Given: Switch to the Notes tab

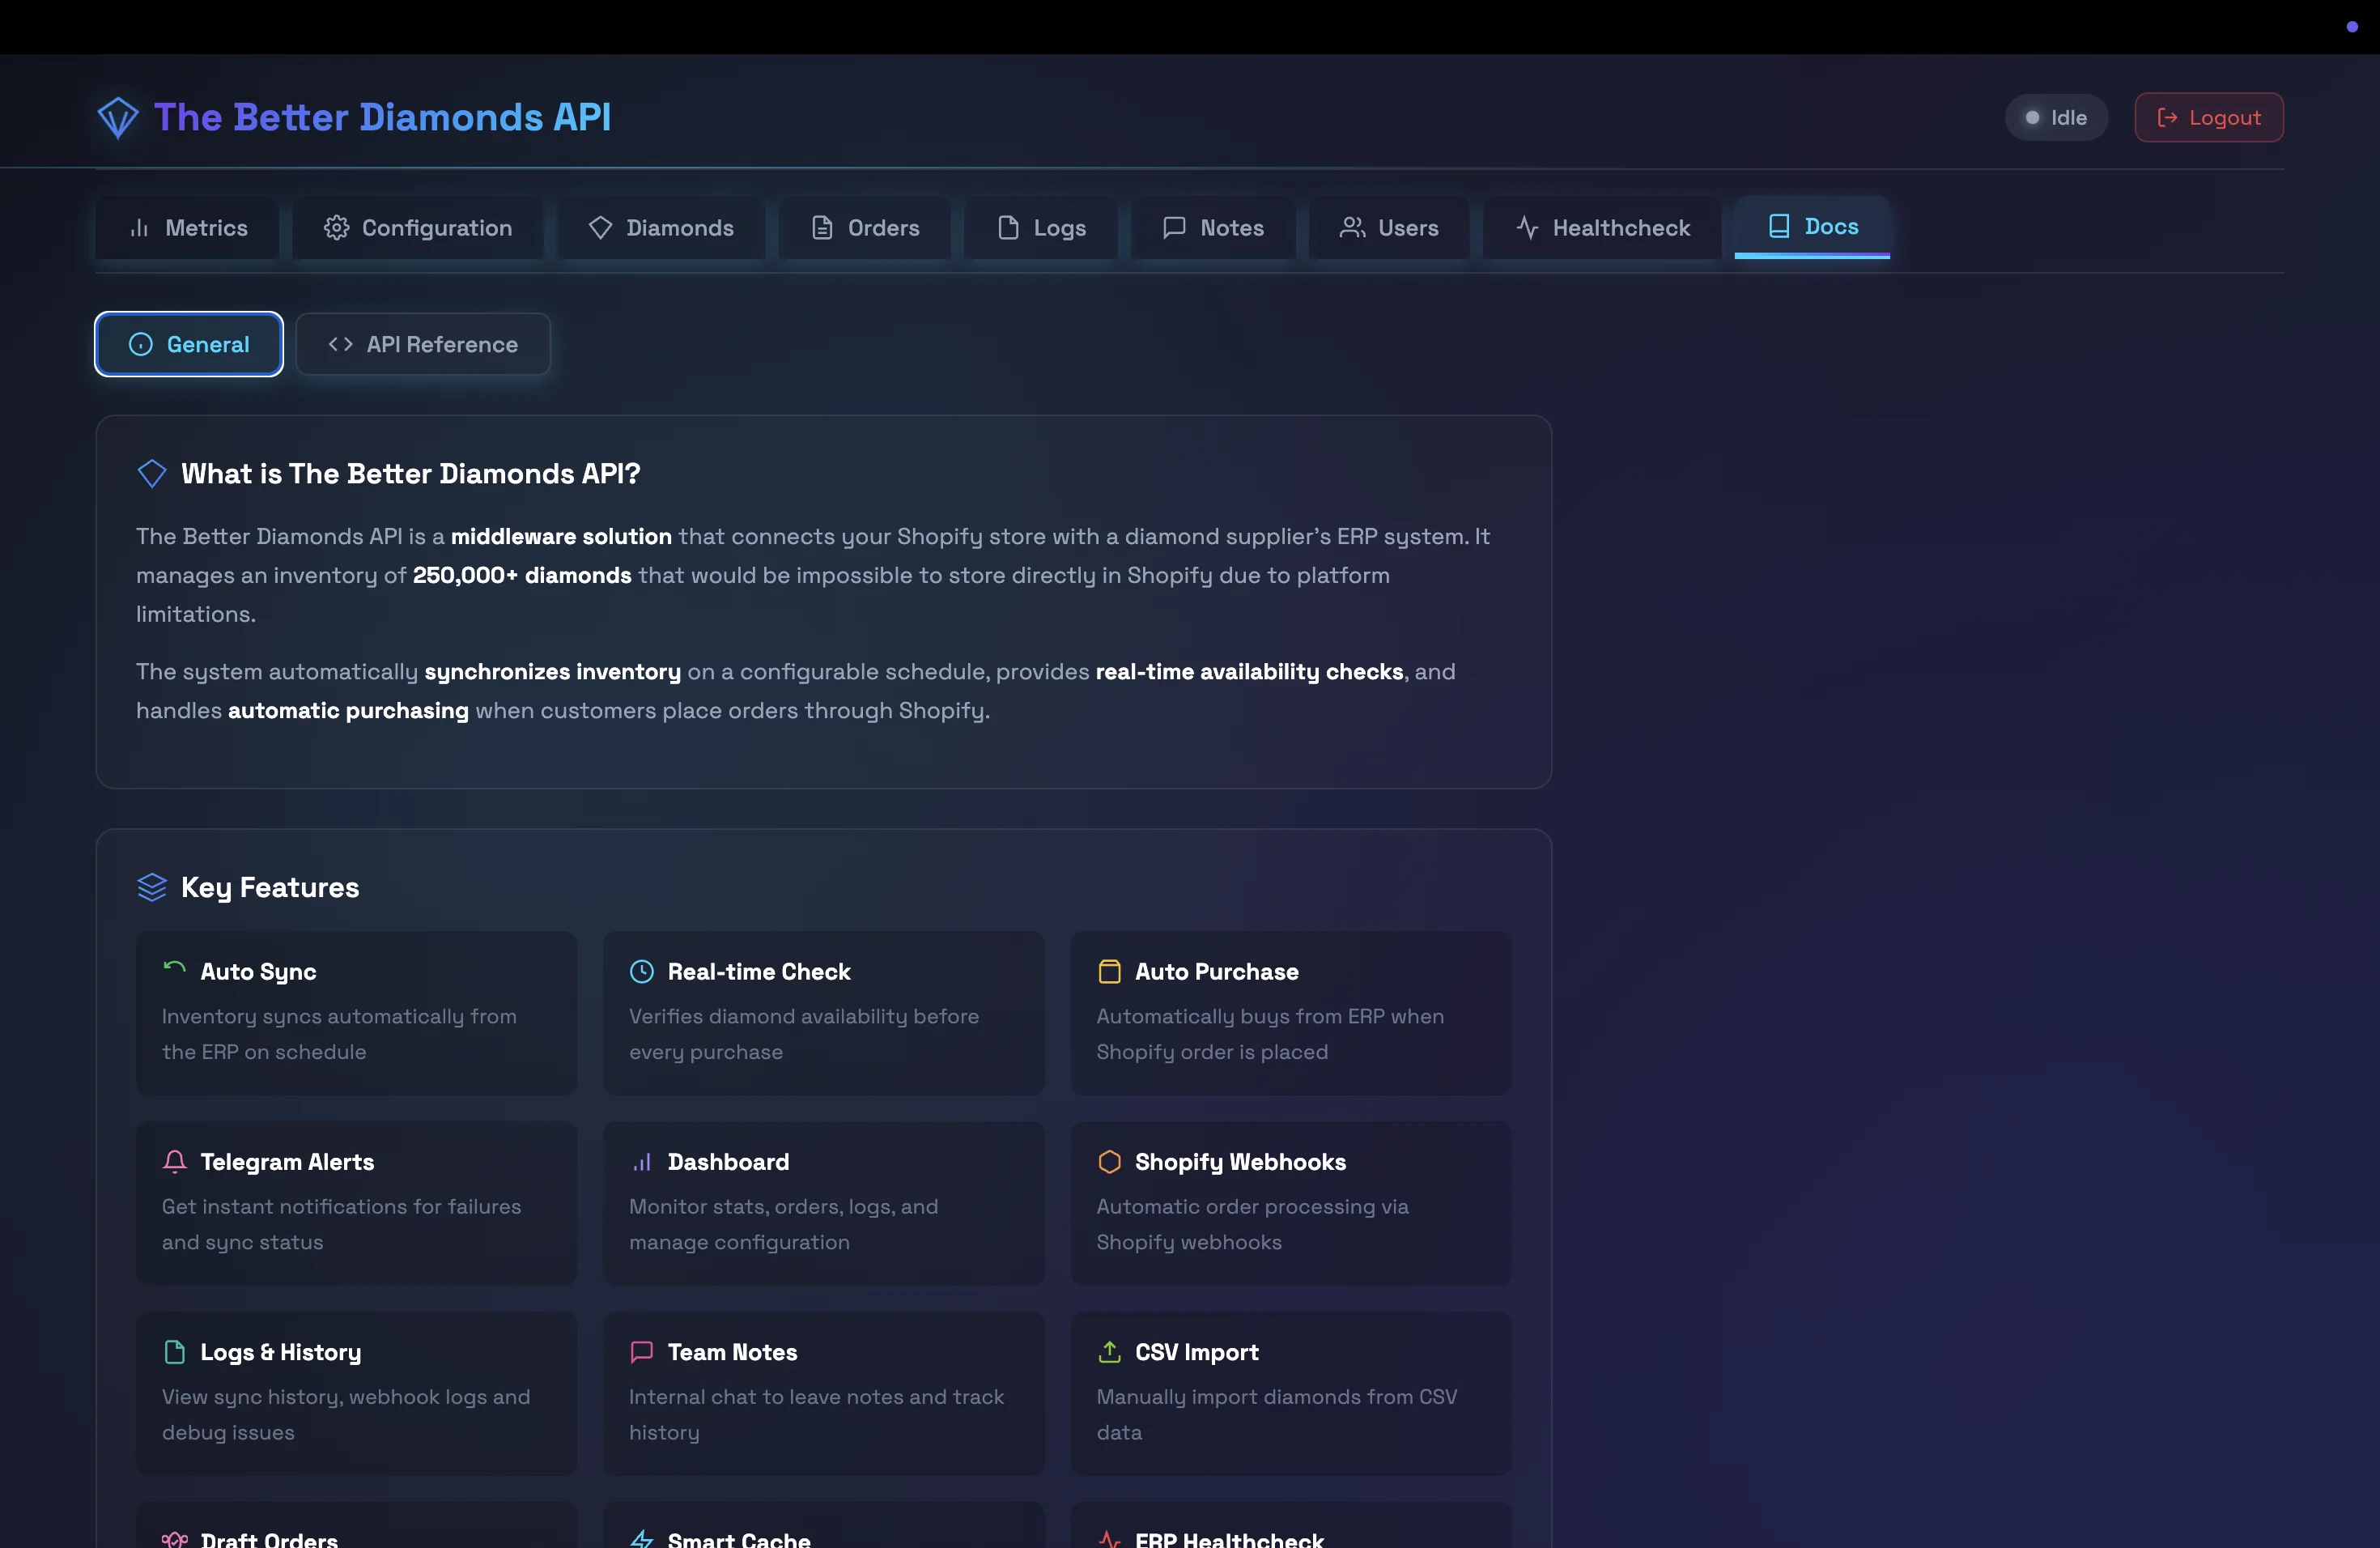Looking at the screenshot, I should pos(1213,228).
